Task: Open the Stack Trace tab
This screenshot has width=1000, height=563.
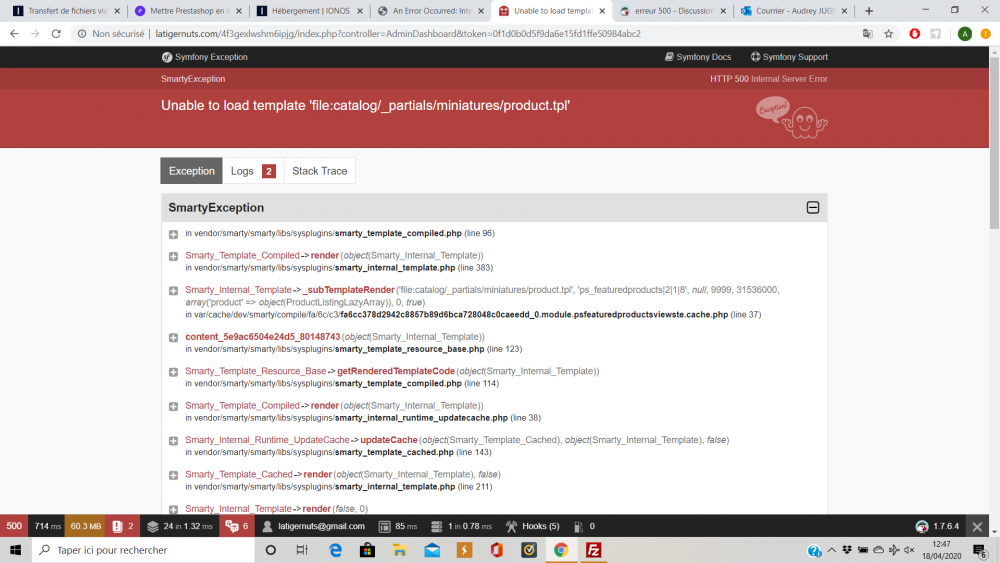Action: coord(320,171)
